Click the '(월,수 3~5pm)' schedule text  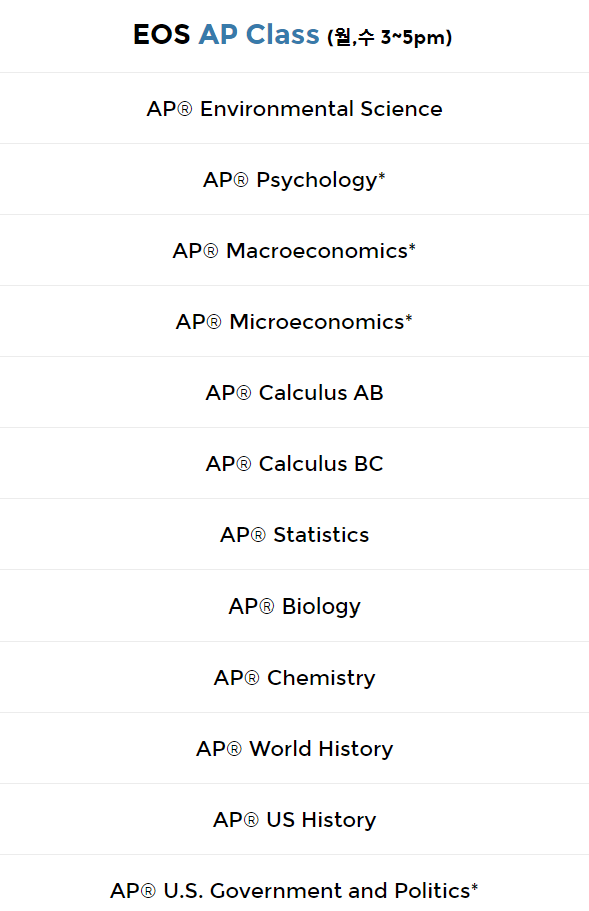click(390, 37)
